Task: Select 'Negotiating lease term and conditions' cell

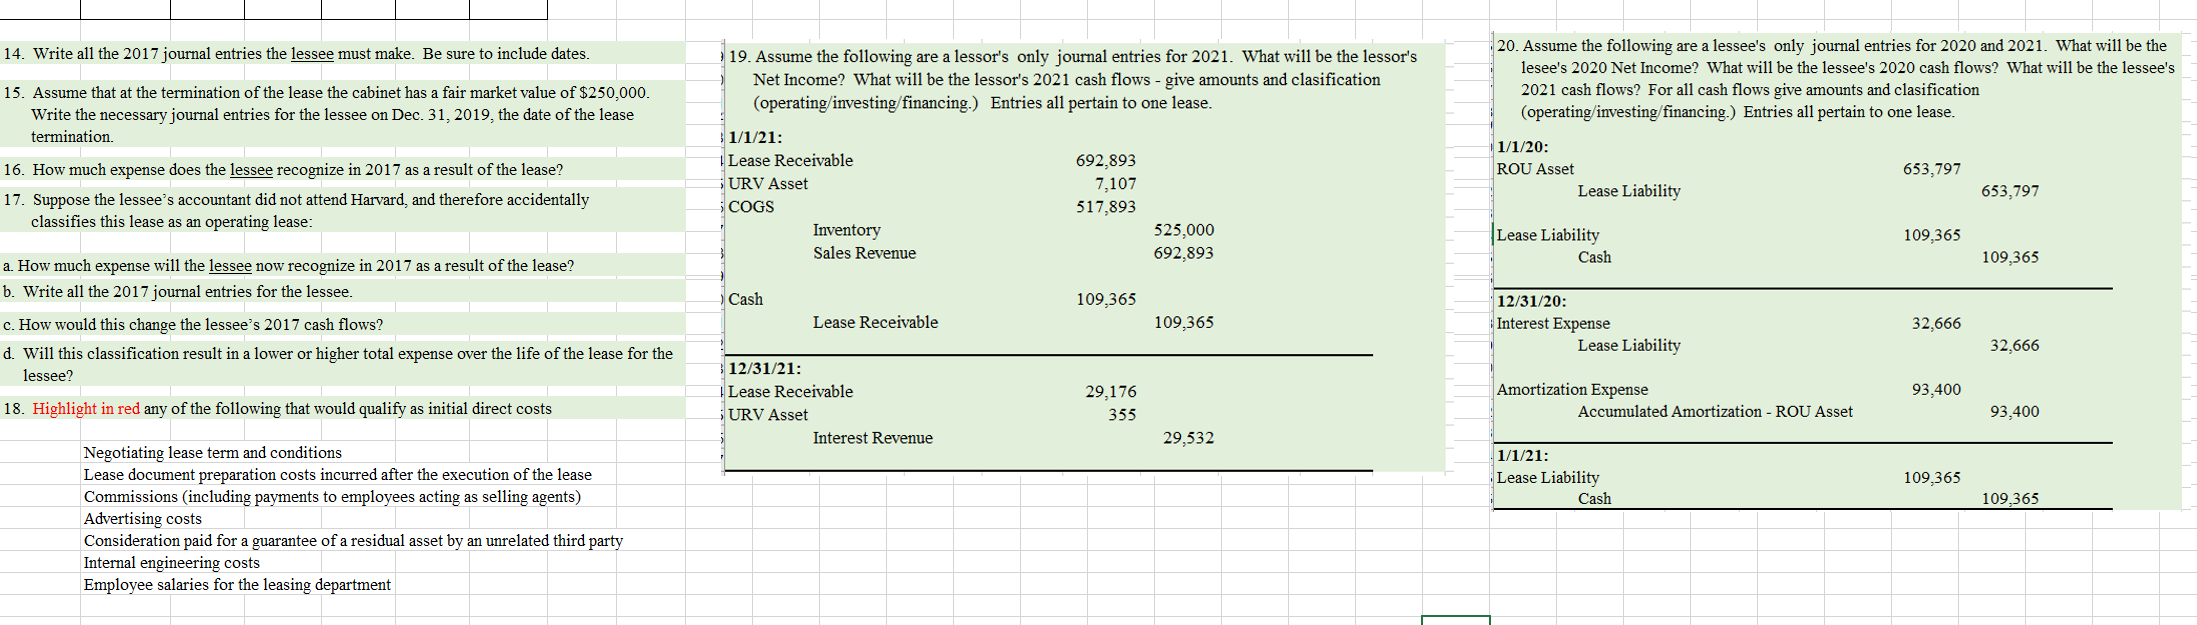Action: (x=213, y=453)
